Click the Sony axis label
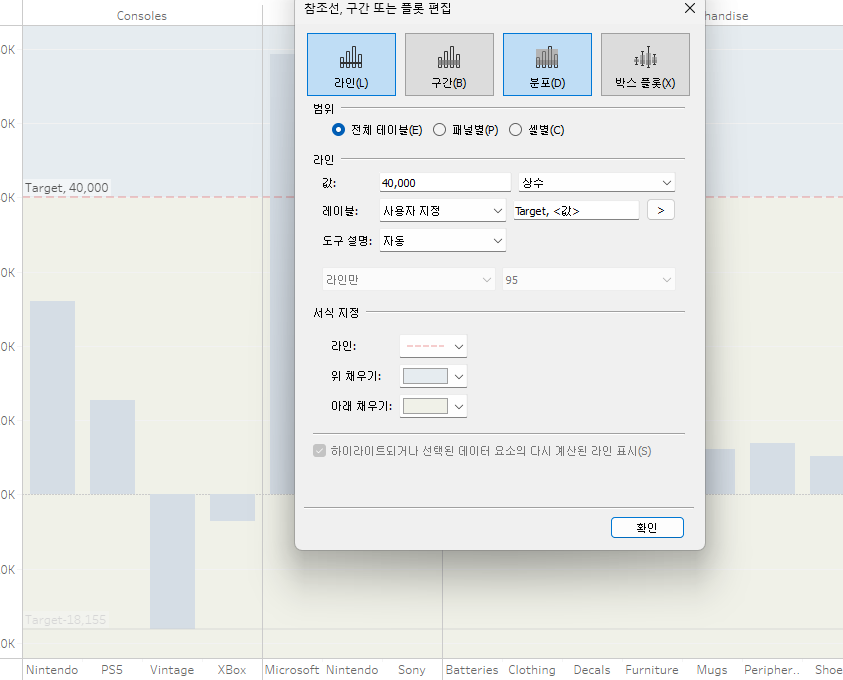 pyautogui.click(x=412, y=670)
